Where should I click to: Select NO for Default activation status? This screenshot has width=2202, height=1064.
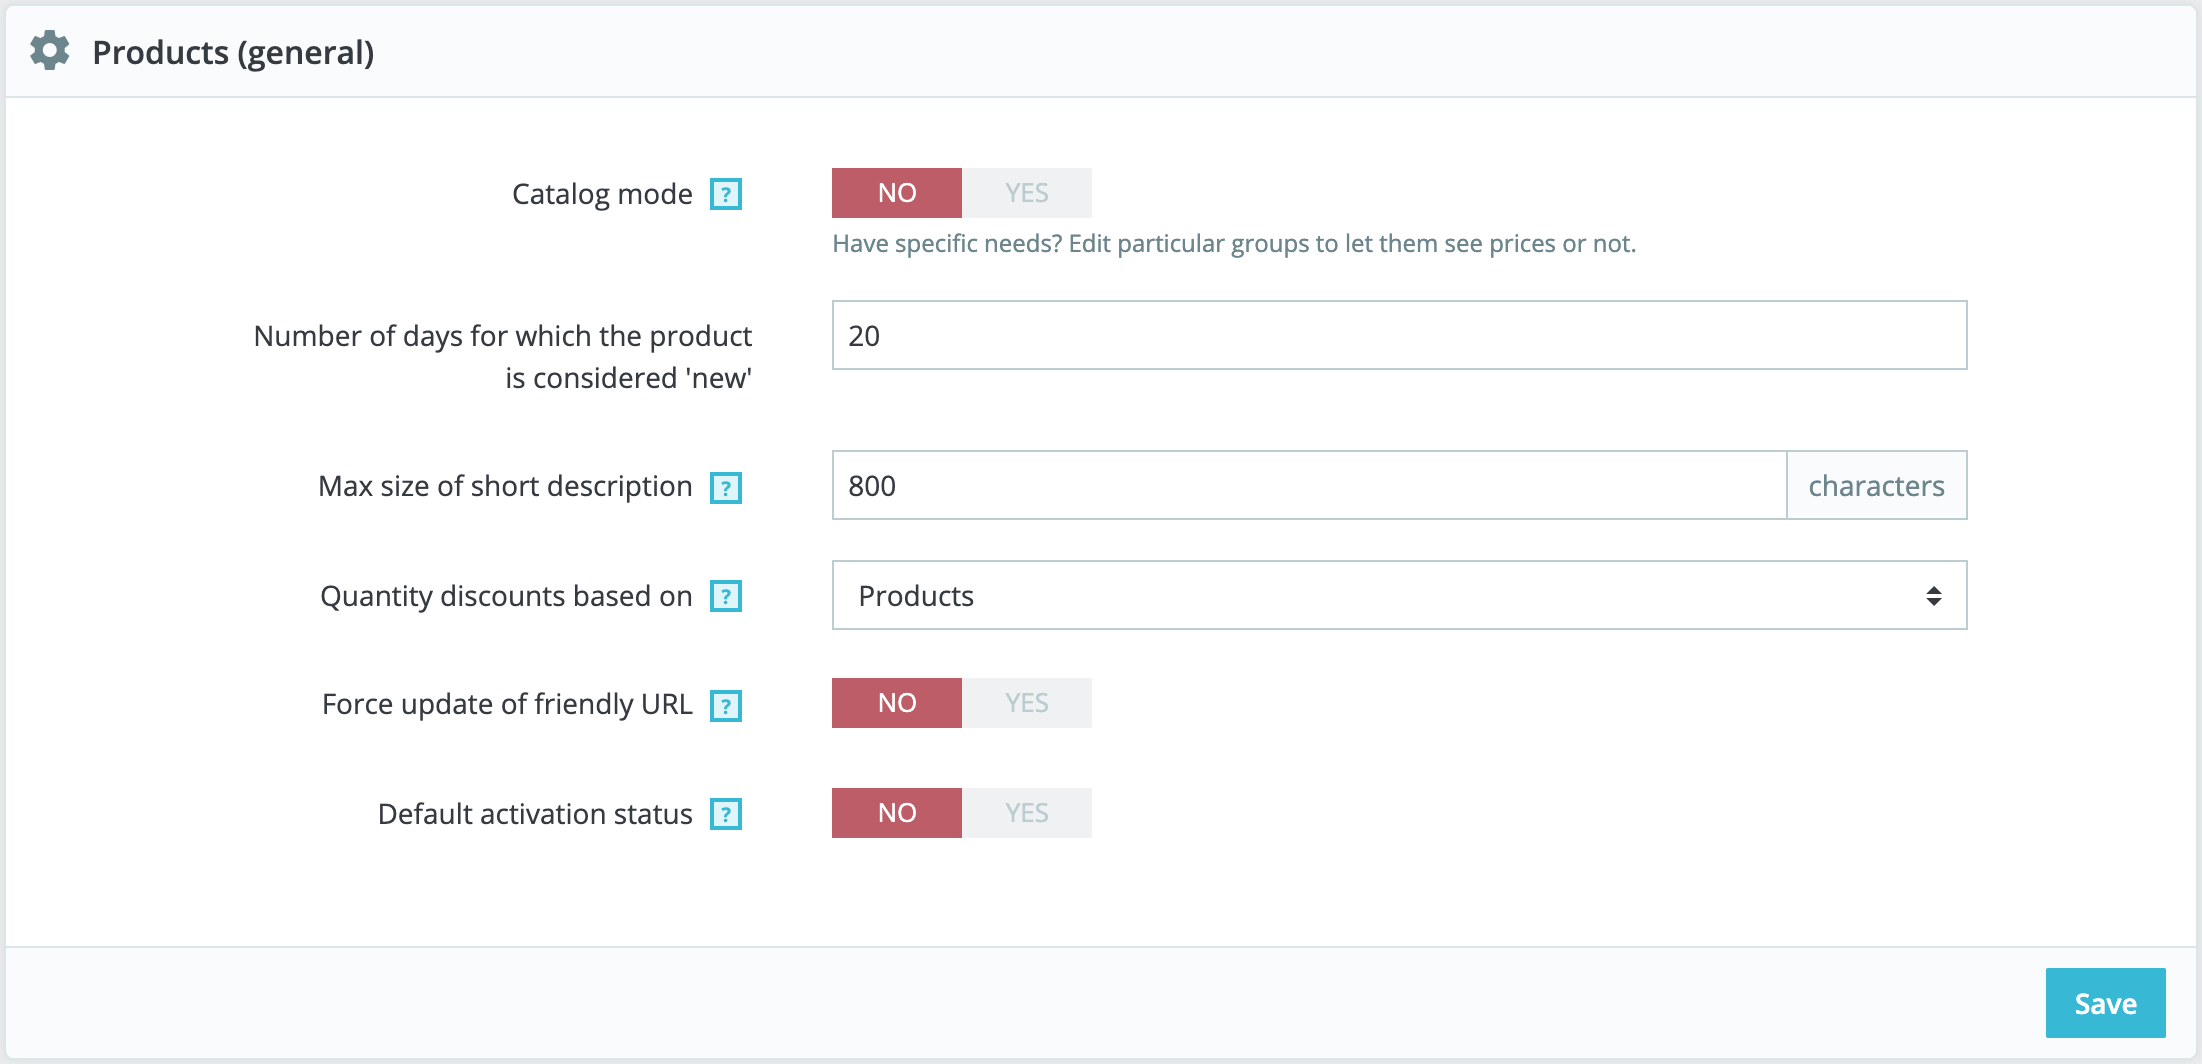[x=897, y=813]
